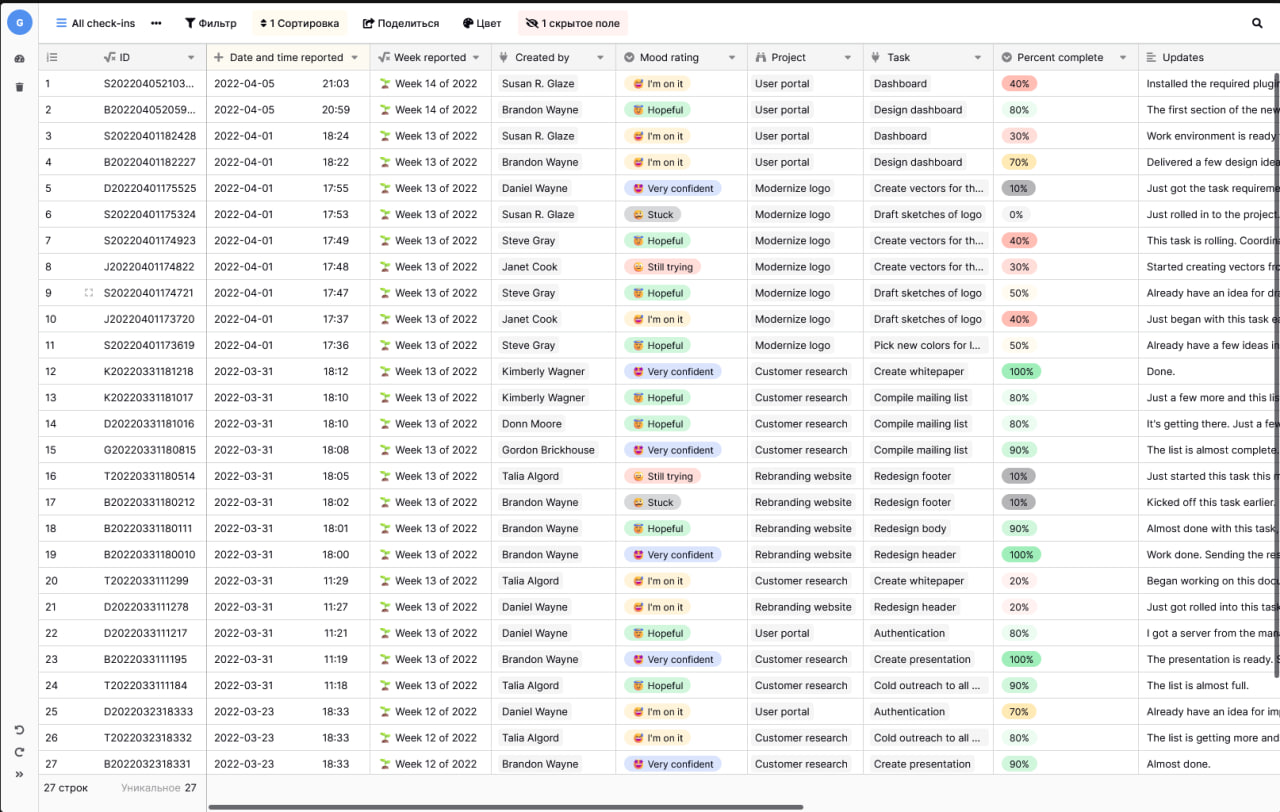This screenshot has height=812, width=1280.
Task: Open the ID column dropdown arrow
Action: tap(191, 58)
